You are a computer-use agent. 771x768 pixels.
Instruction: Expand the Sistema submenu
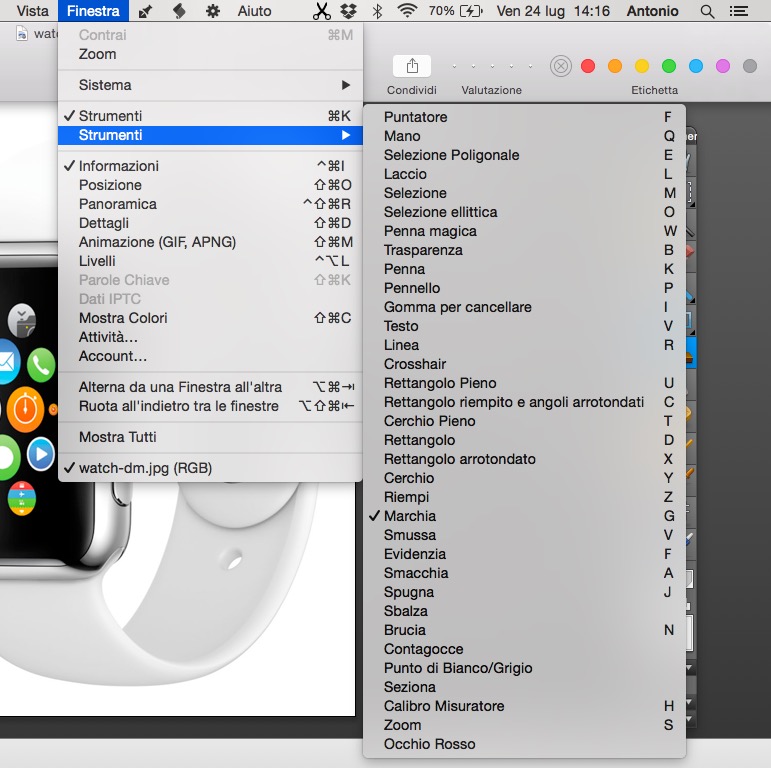[x=210, y=85]
